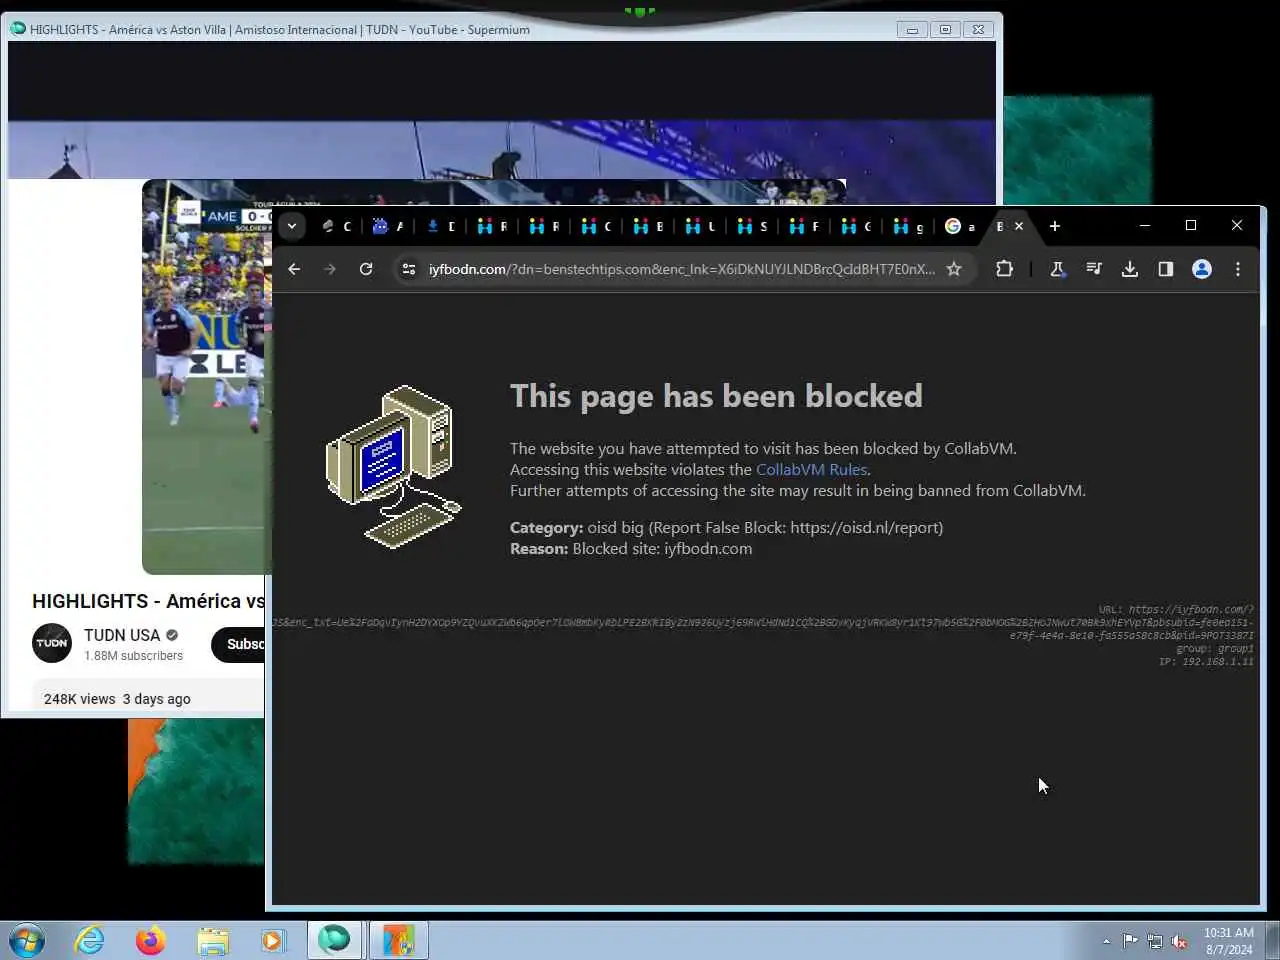The height and width of the screenshot is (960, 1280).
Task: Show hidden system tray icons
Action: tap(1106, 941)
